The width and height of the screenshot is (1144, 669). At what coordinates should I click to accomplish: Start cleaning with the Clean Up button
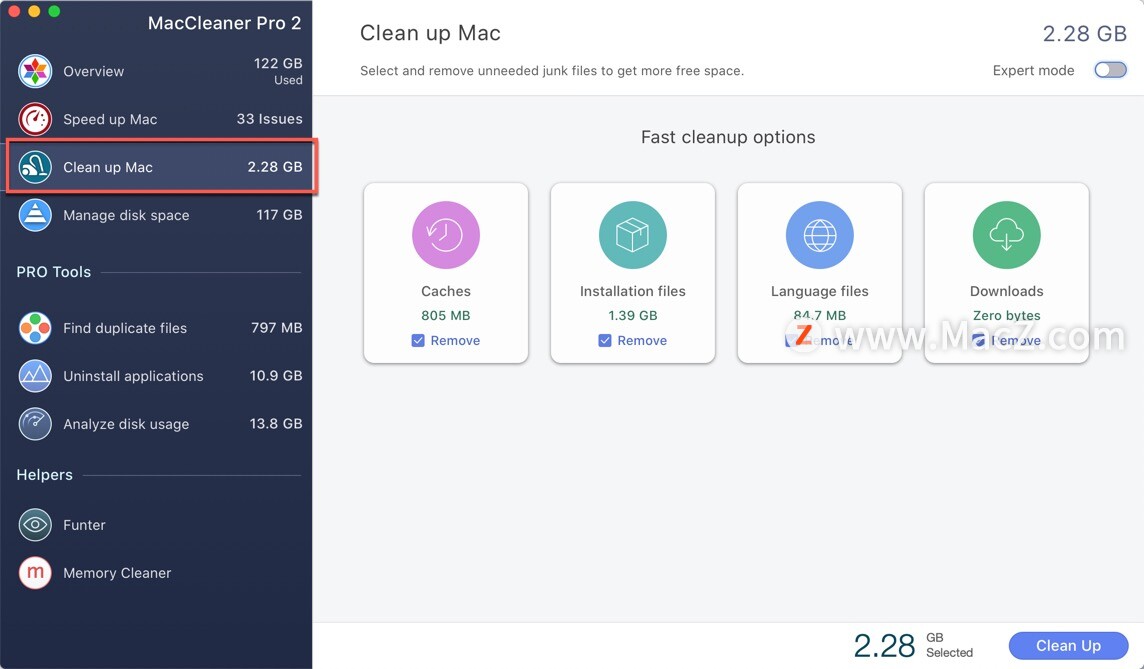click(x=1068, y=646)
